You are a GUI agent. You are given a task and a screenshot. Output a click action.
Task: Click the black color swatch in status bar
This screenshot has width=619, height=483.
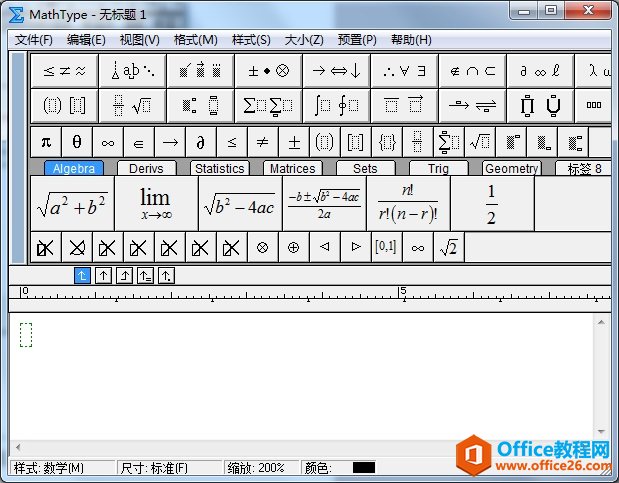tap(364, 468)
